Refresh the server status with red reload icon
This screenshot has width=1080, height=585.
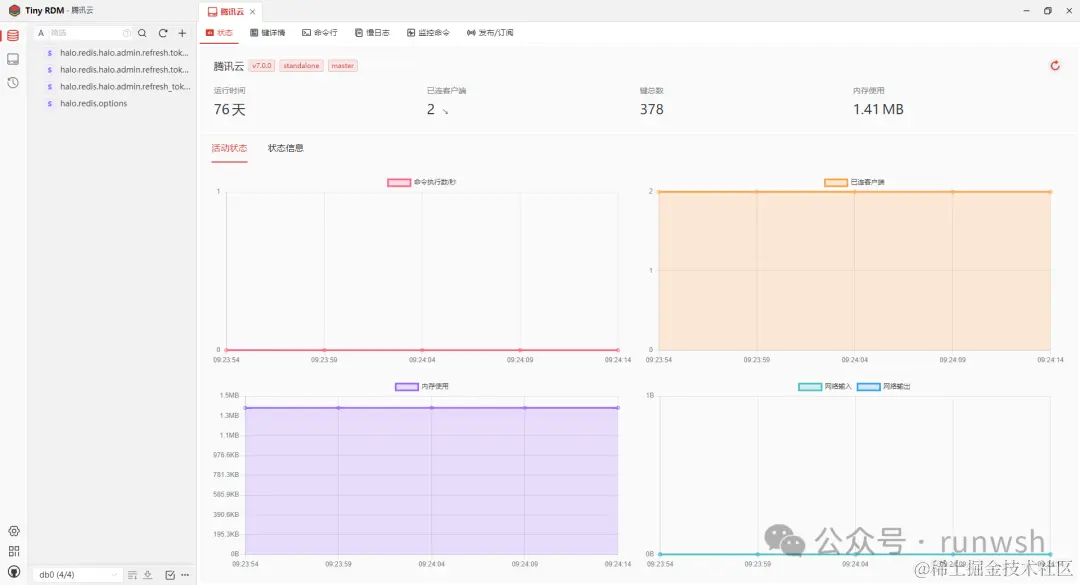1055,65
